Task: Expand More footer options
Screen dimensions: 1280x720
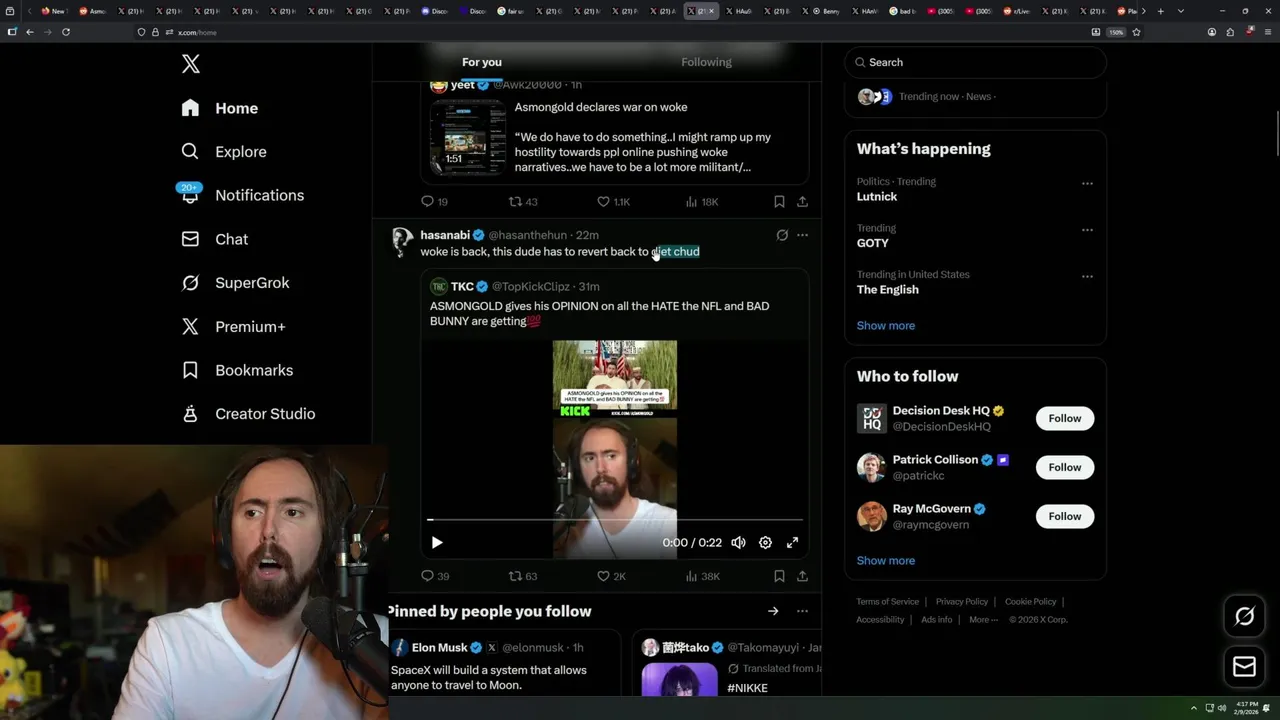Action: pos(984,620)
